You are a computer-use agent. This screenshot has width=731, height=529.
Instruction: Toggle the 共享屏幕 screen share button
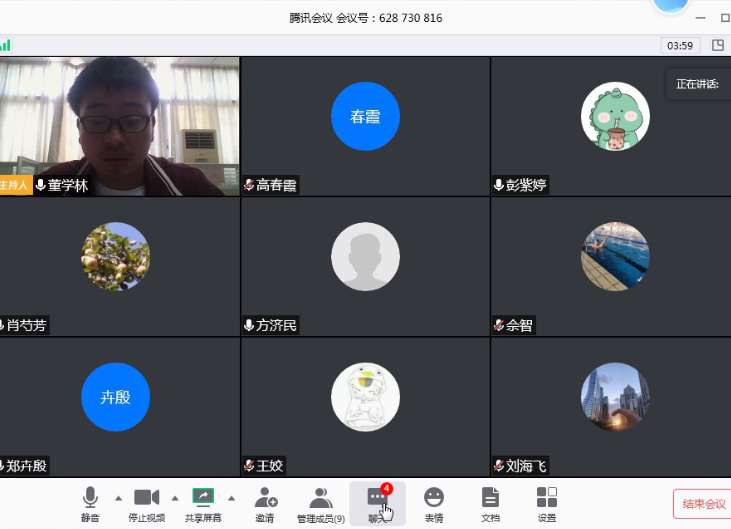[x=203, y=503]
